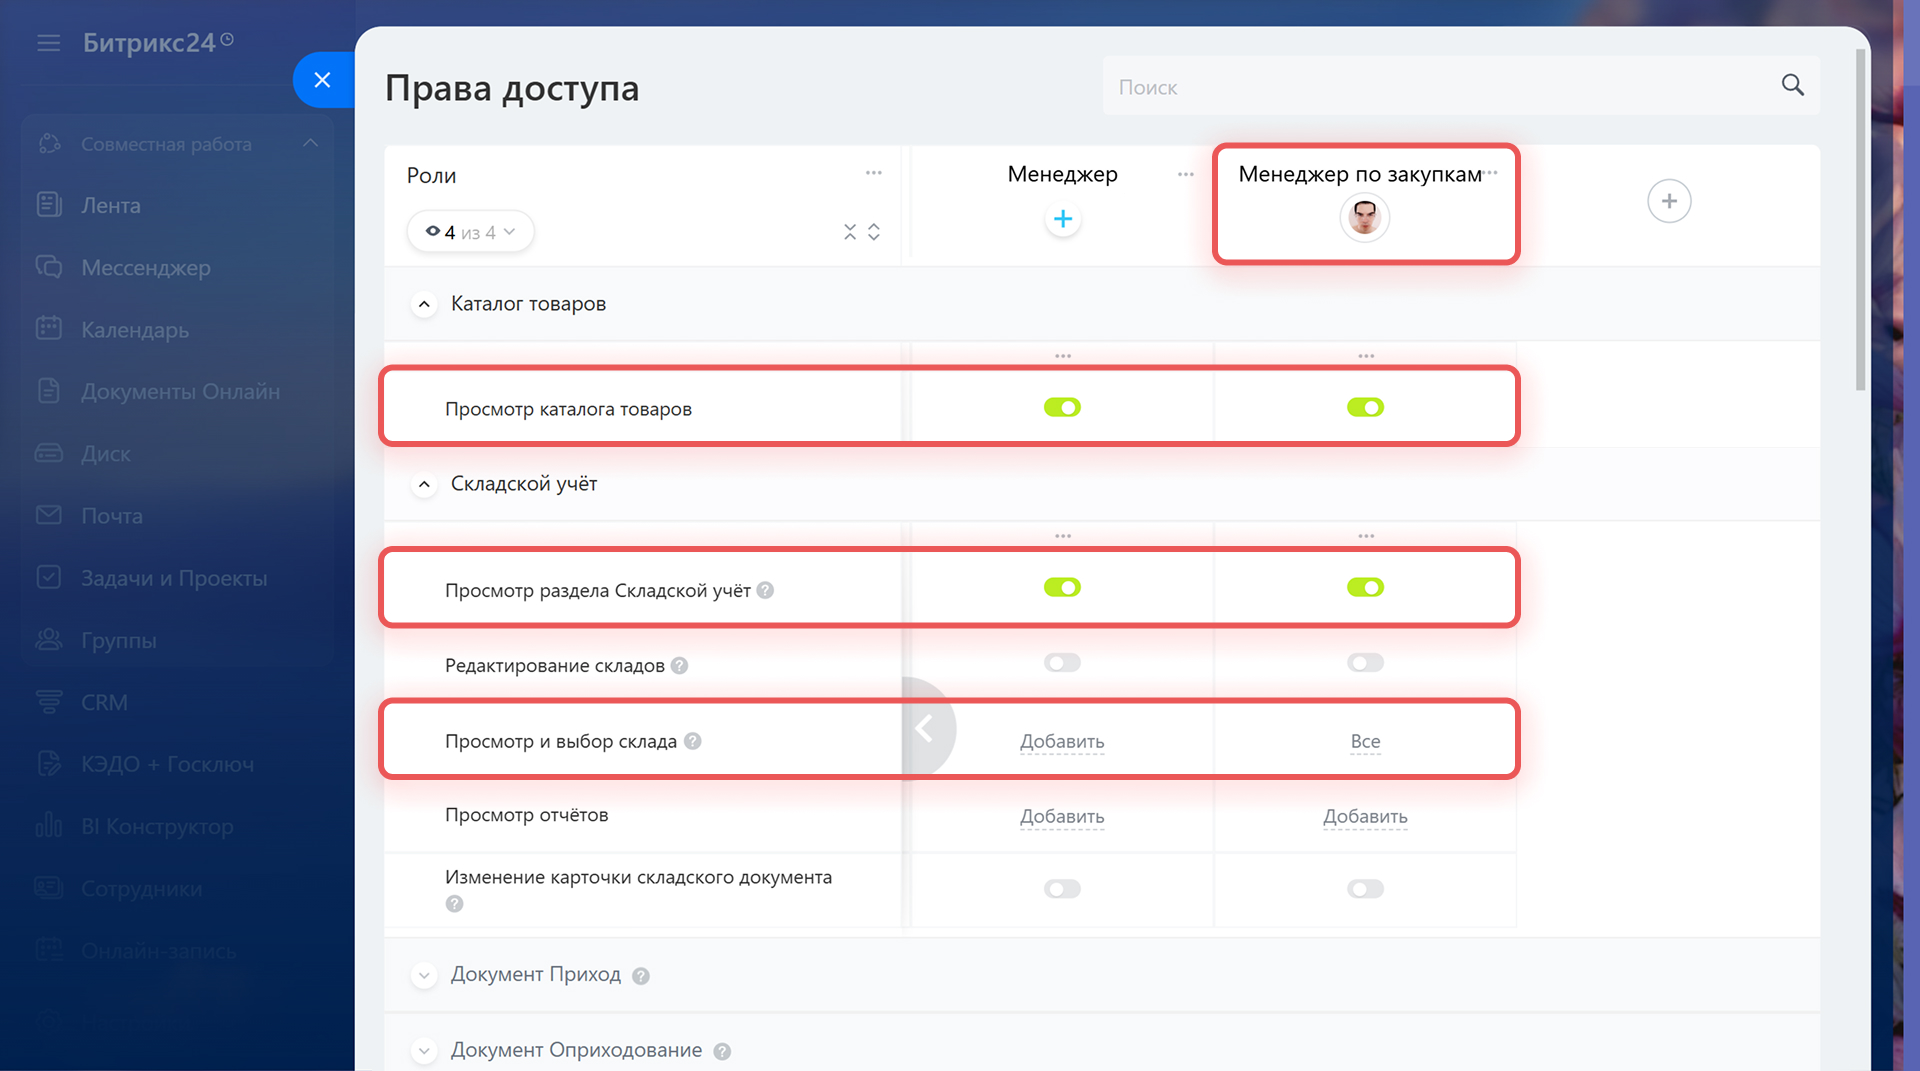Collapse the Каталог товаров section
This screenshot has width=1920, height=1071.
pyautogui.click(x=424, y=304)
